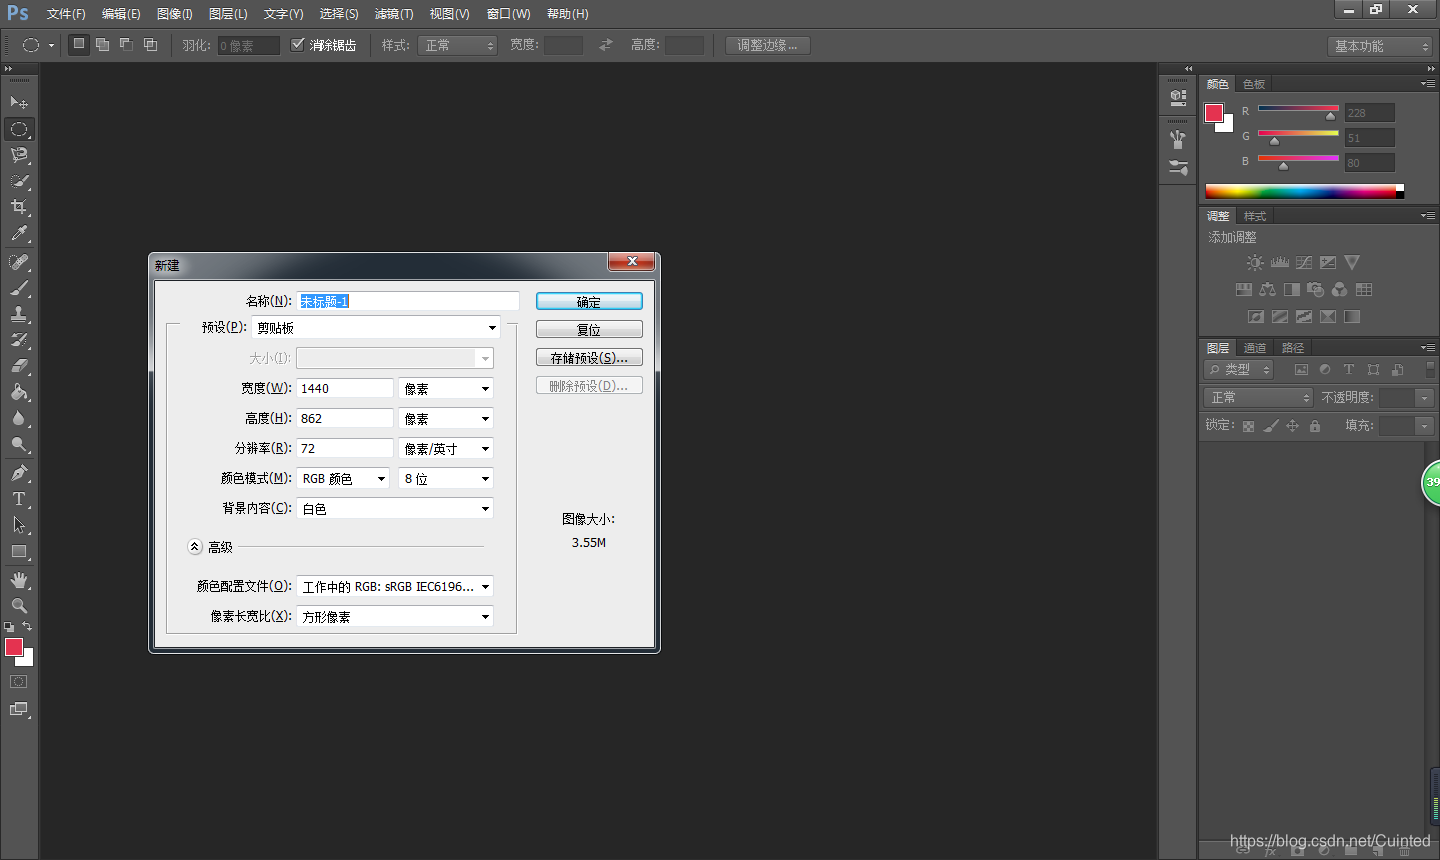Click the 名称 name input field
Viewport: 1440px width, 860px height.
408,301
